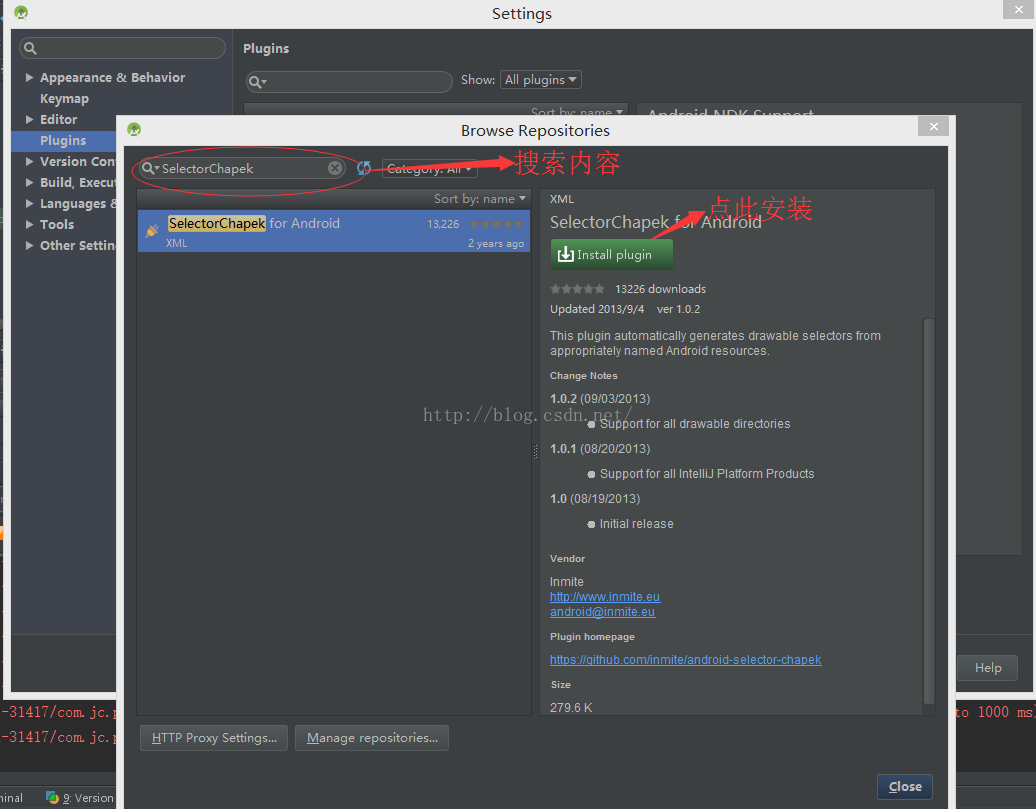The height and width of the screenshot is (809, 1036).
Task: Click the SelectorChapek repository search field
Action: click(x=241, y=169)
